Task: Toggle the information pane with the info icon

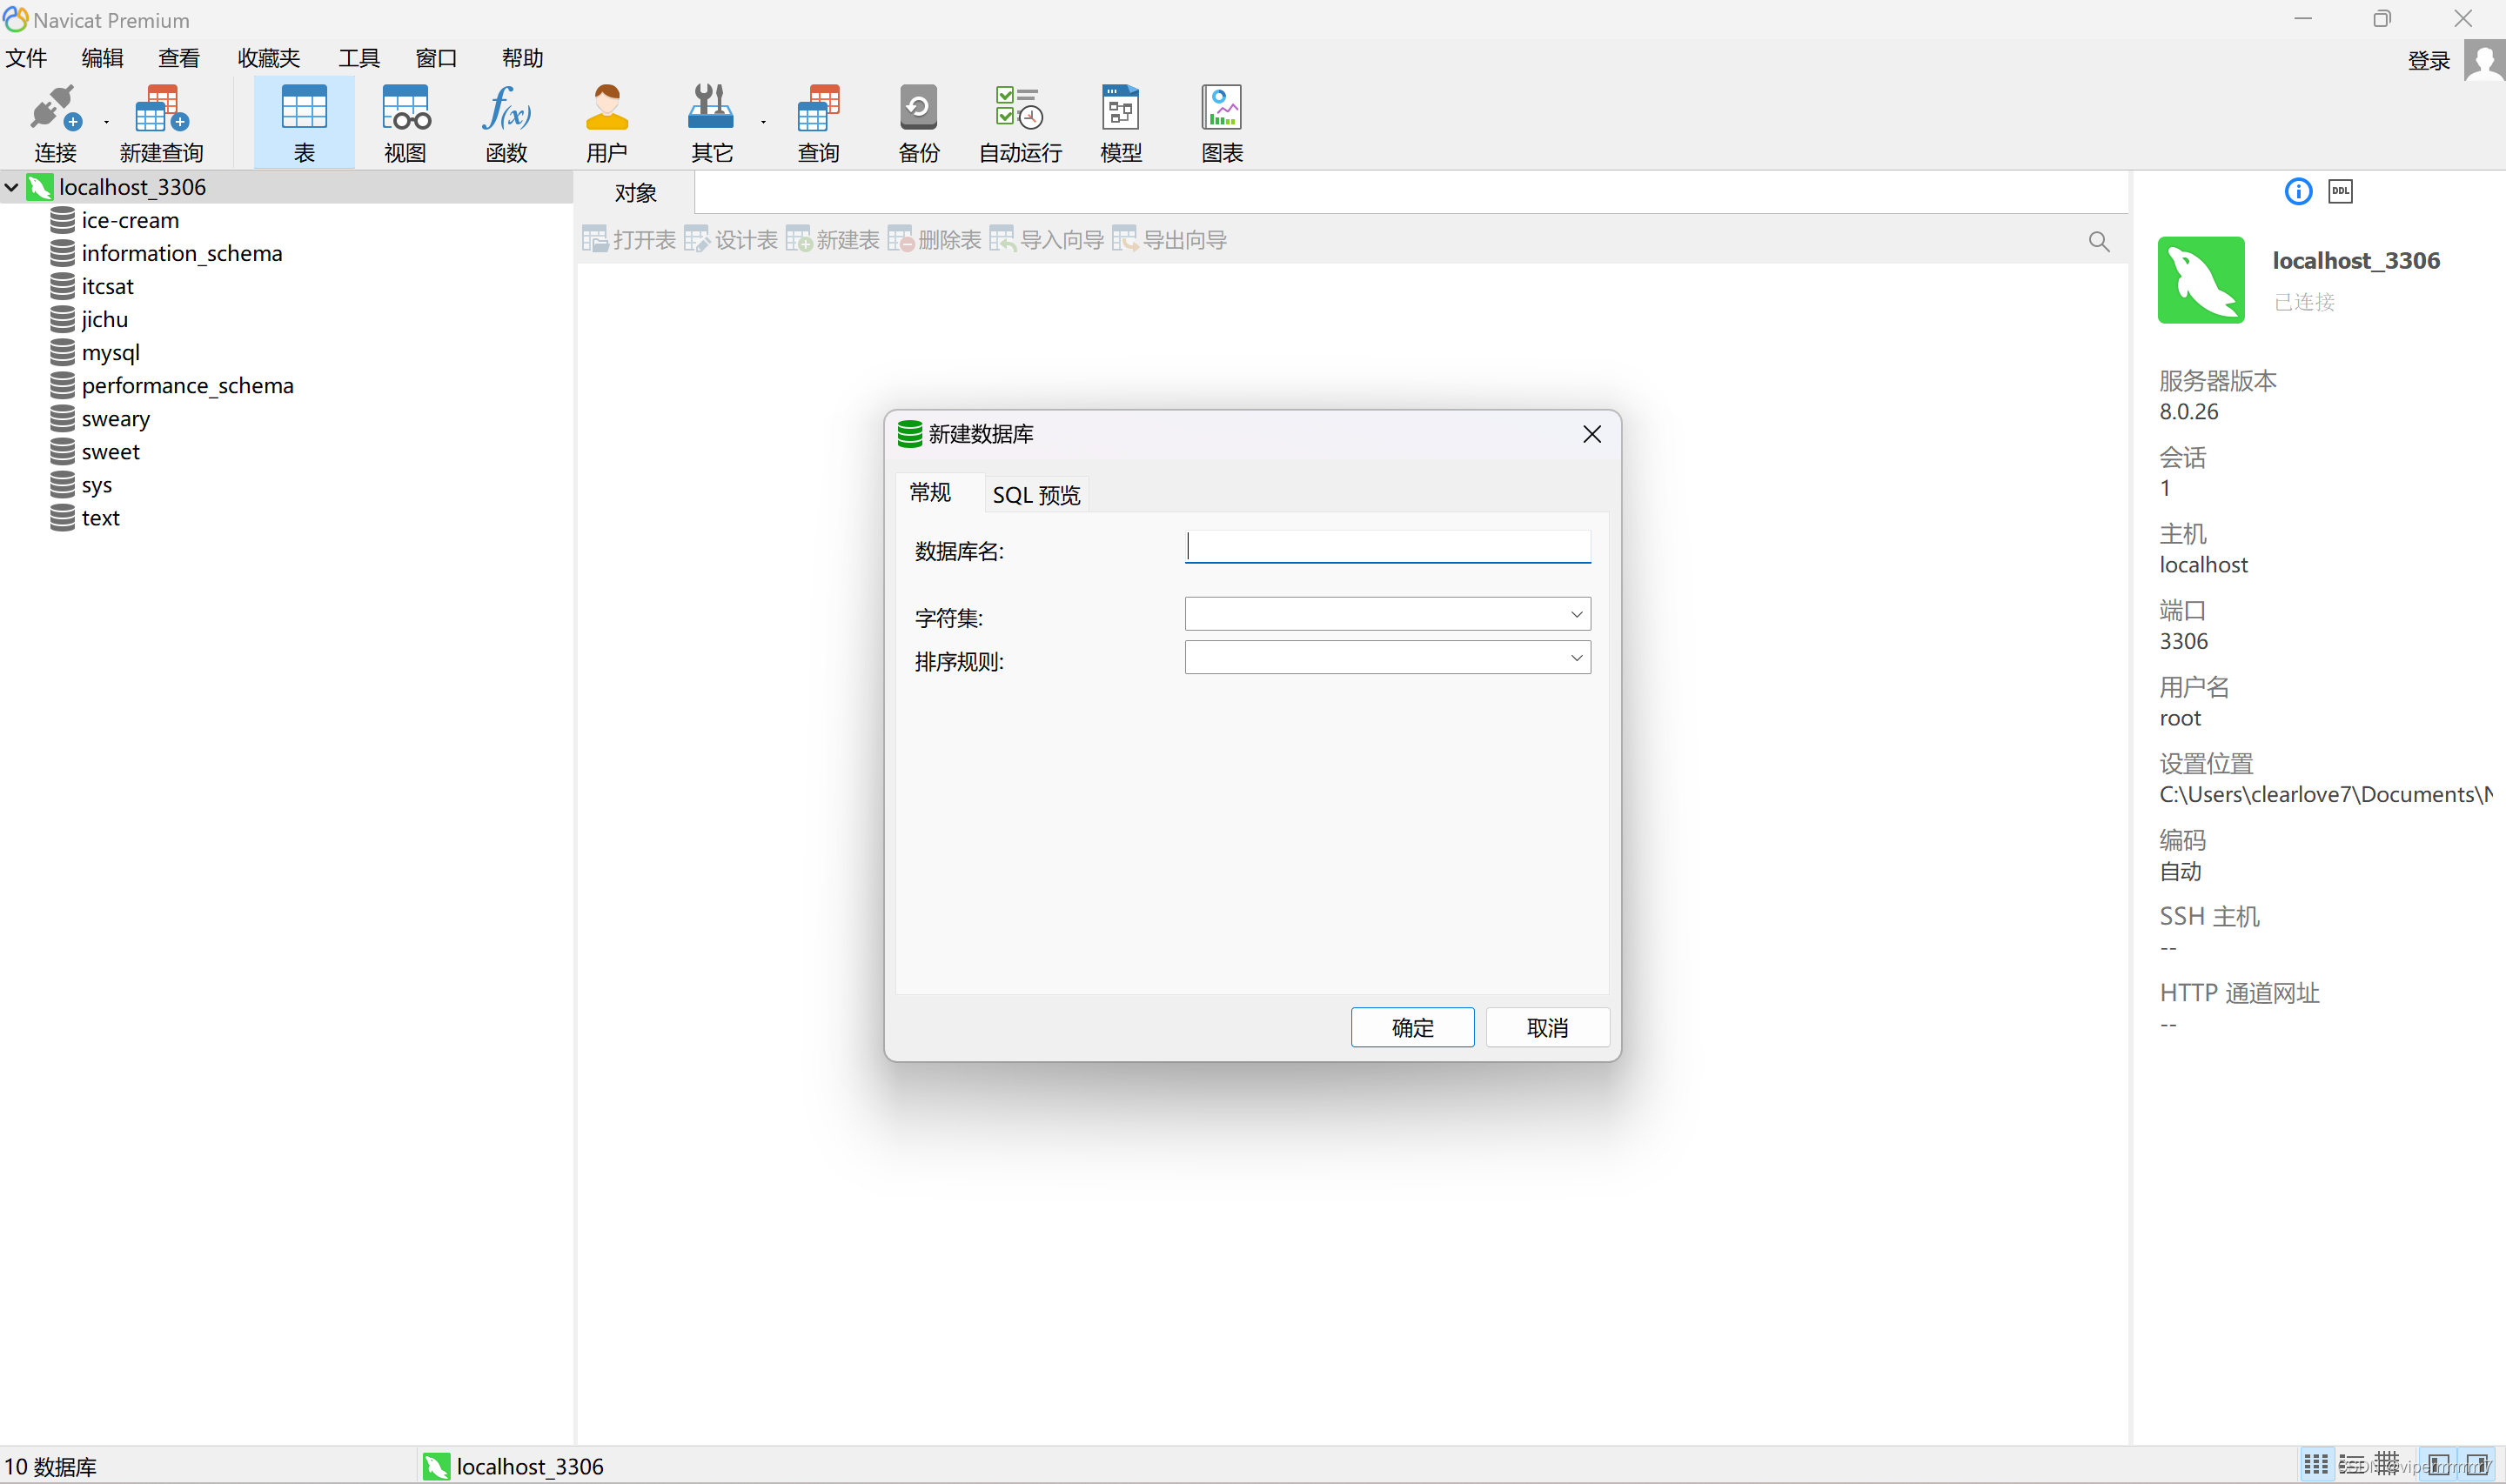Action: [x=2298, y=191]
